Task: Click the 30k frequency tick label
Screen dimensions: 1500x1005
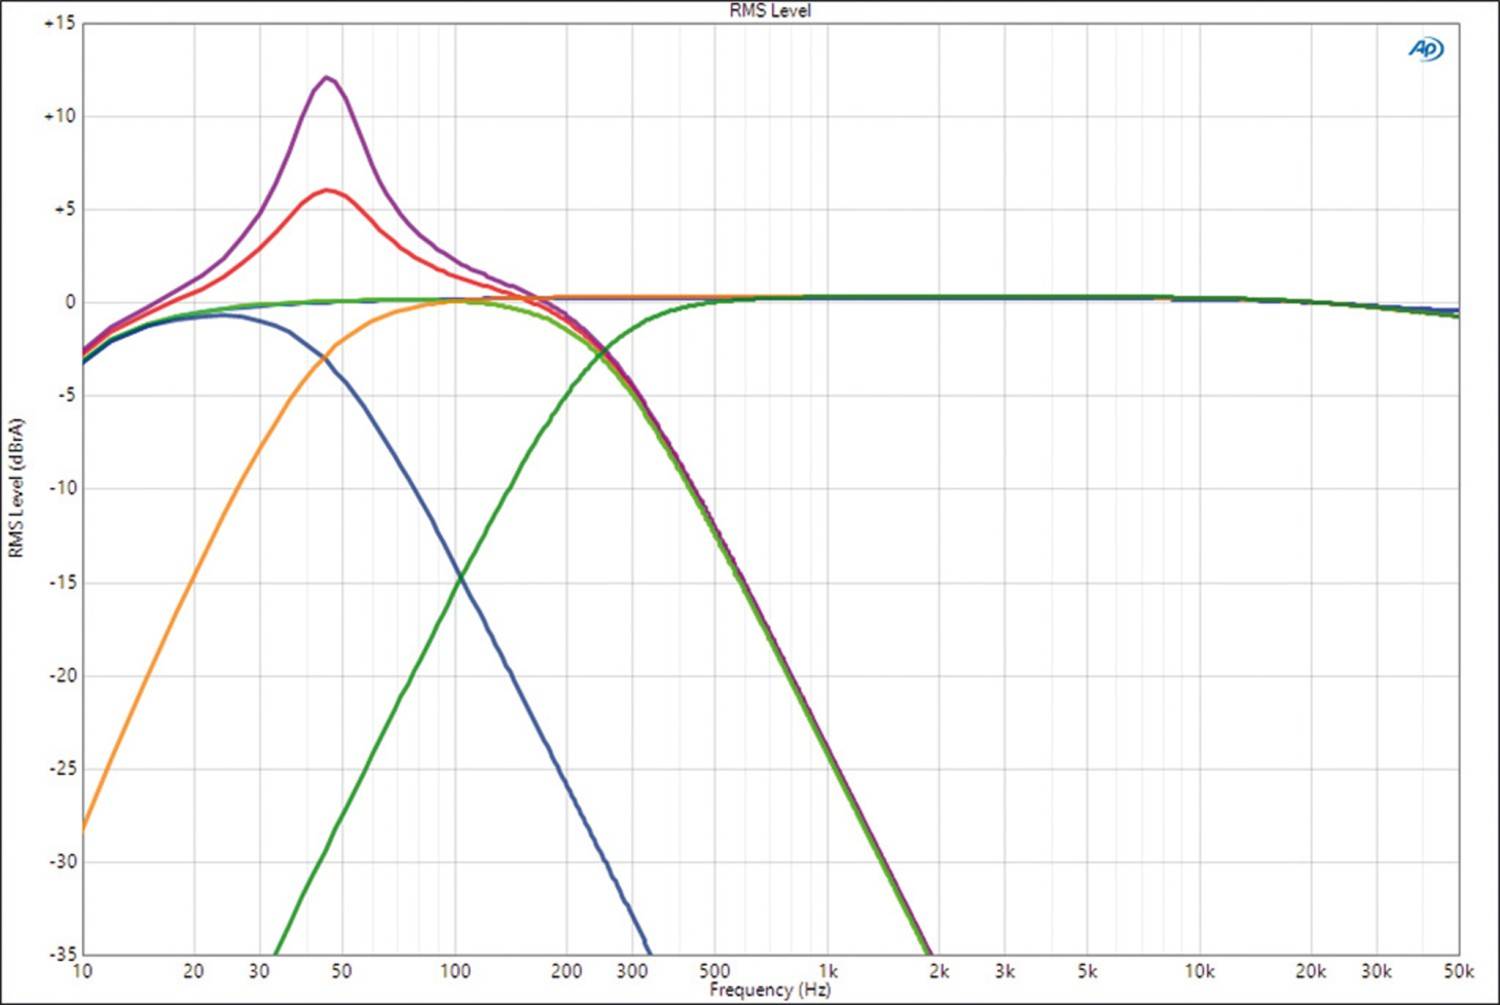Action: point(1377,971)
